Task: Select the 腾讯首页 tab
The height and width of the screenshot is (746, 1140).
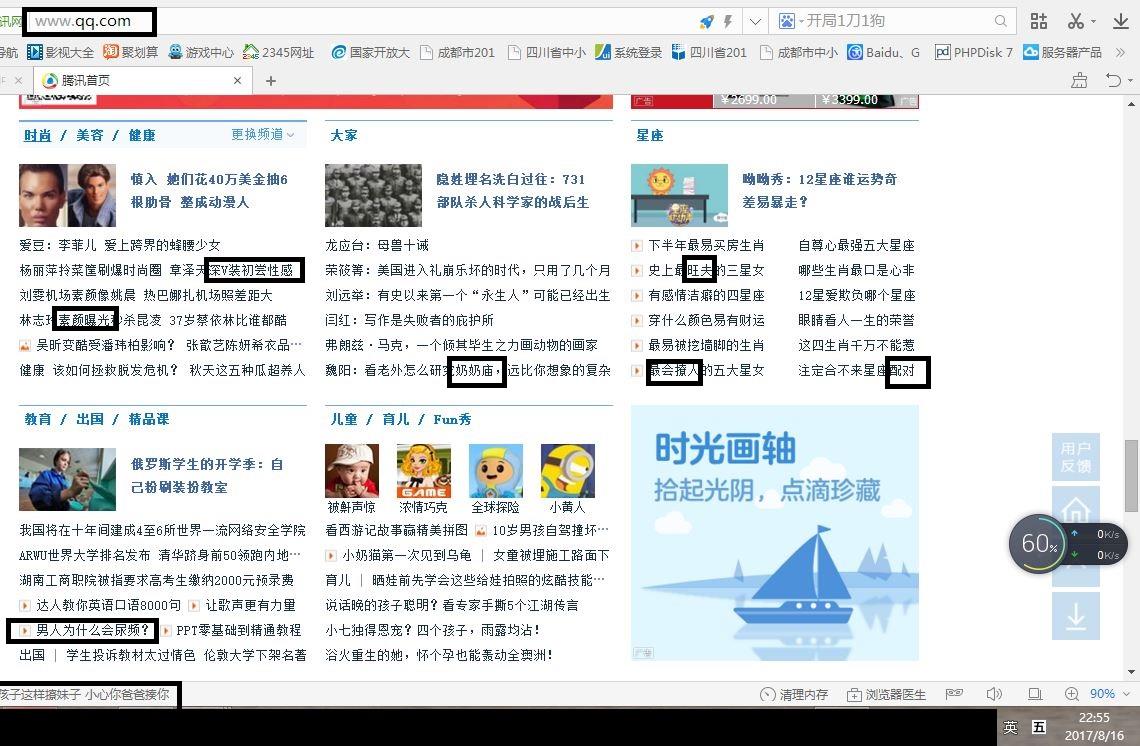Action: click(x=142, y=80)
